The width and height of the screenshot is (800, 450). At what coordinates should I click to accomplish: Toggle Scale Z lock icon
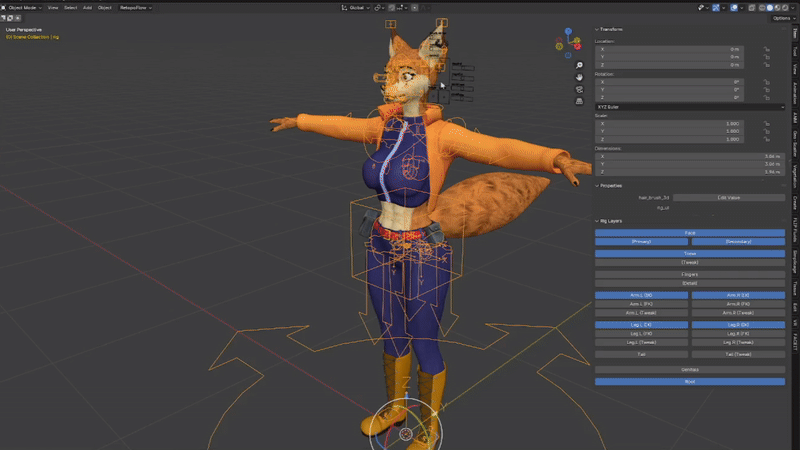766,139
